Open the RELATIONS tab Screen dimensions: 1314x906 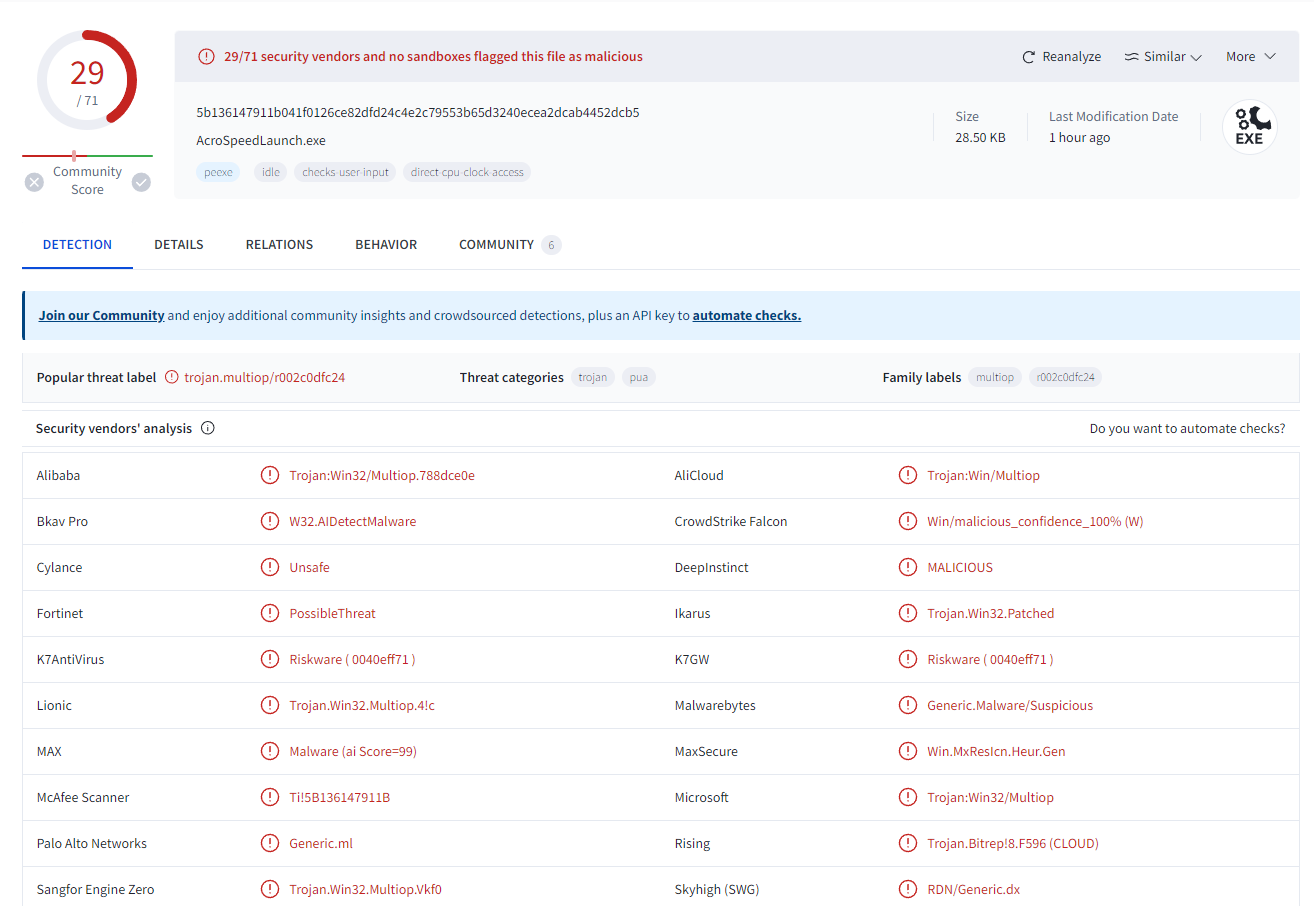point(279,244)
